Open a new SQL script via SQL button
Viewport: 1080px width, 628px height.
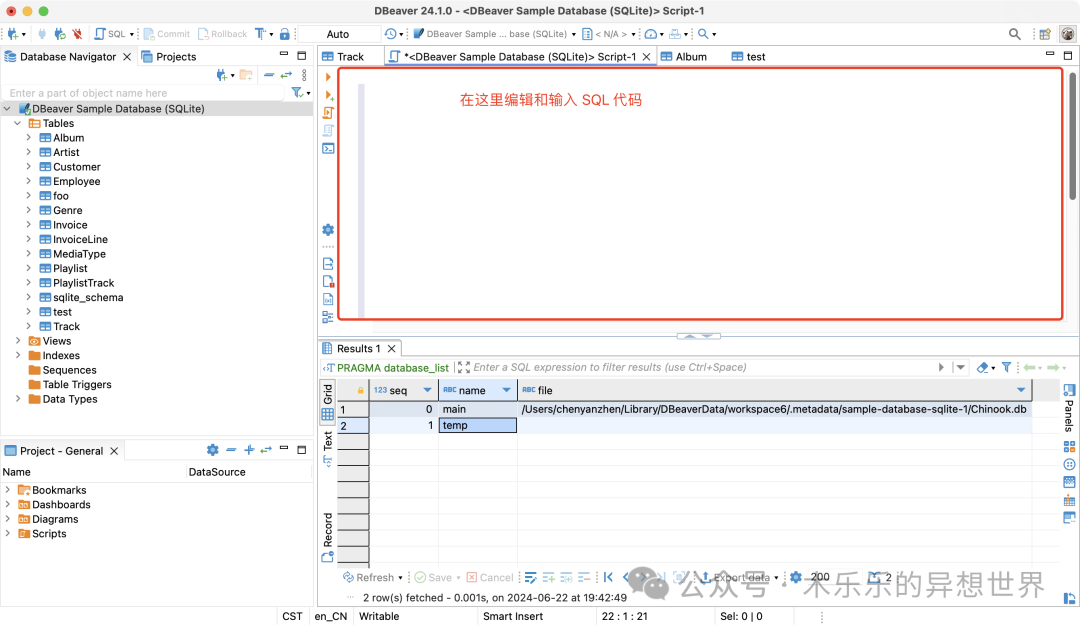coord(110,34)
